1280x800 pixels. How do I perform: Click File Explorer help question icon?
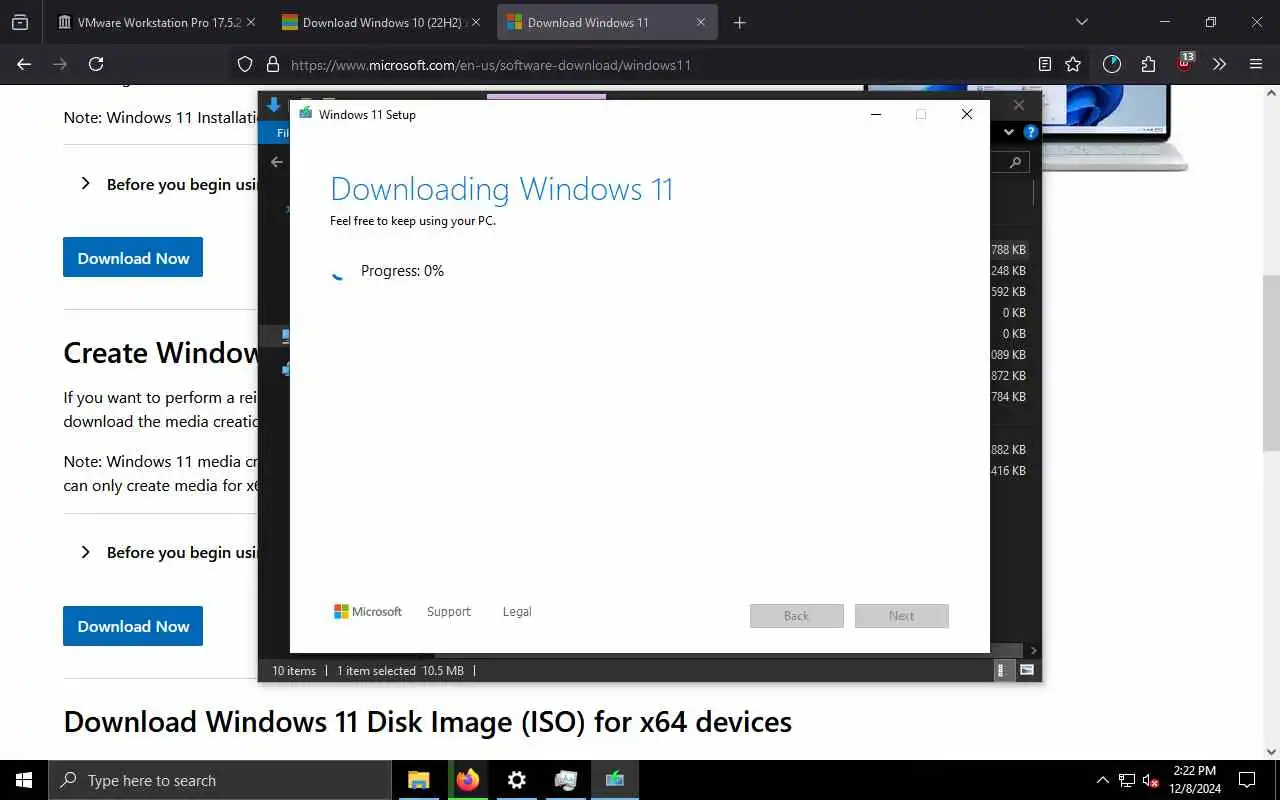click(x=1031, y=132)
